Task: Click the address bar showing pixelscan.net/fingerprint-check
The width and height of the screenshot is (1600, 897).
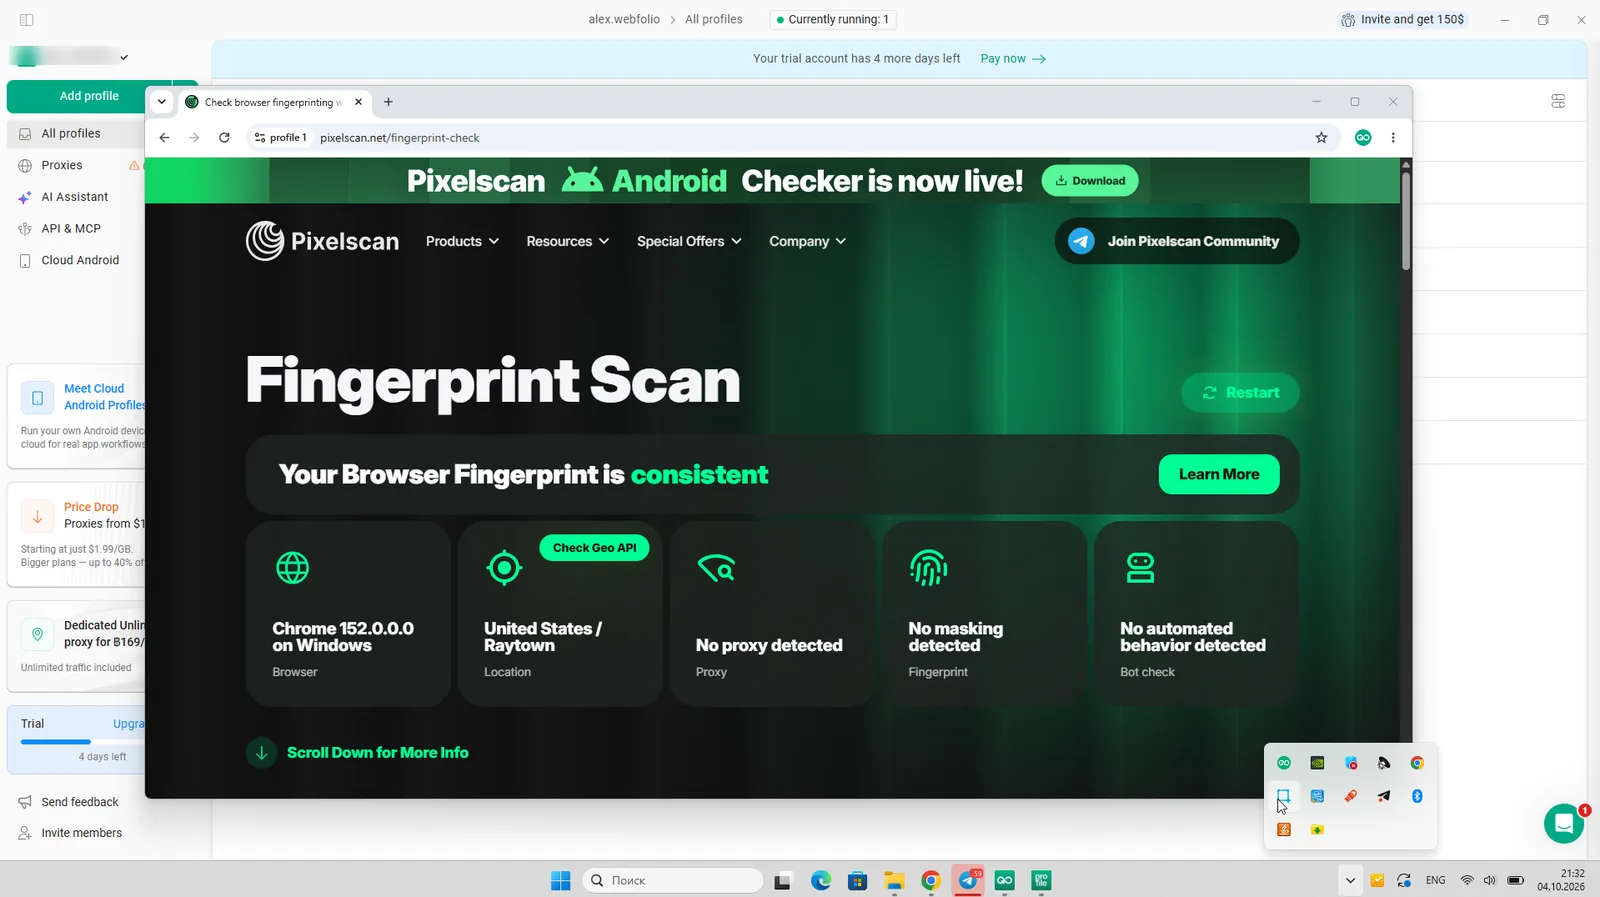Action: click(x=780, y=138)
